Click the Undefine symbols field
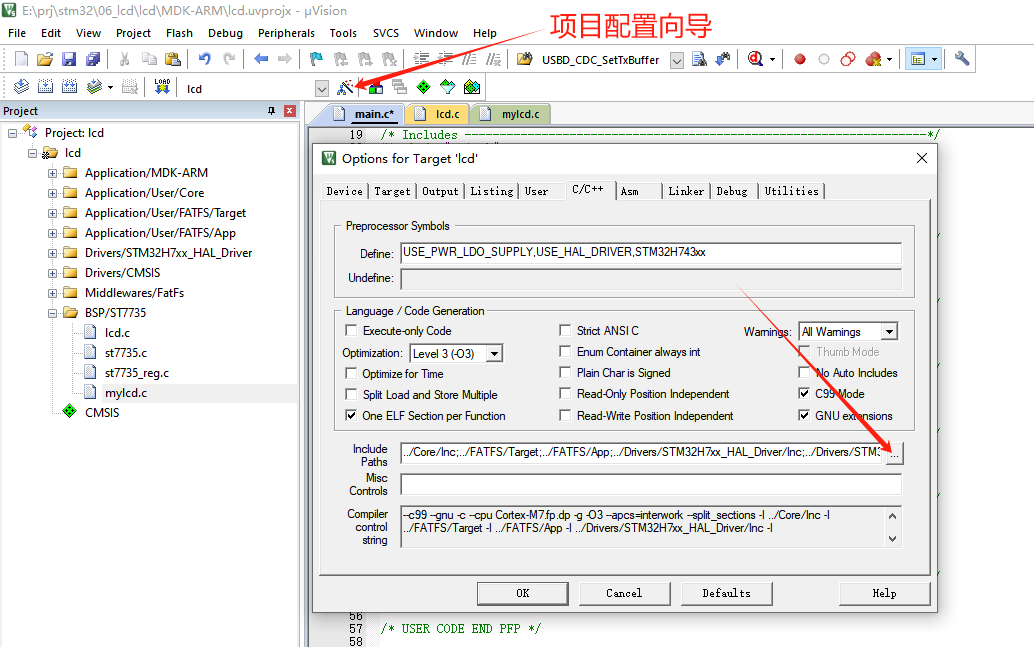The height and width of the screenshot is (647, 1034). point(651,278)
